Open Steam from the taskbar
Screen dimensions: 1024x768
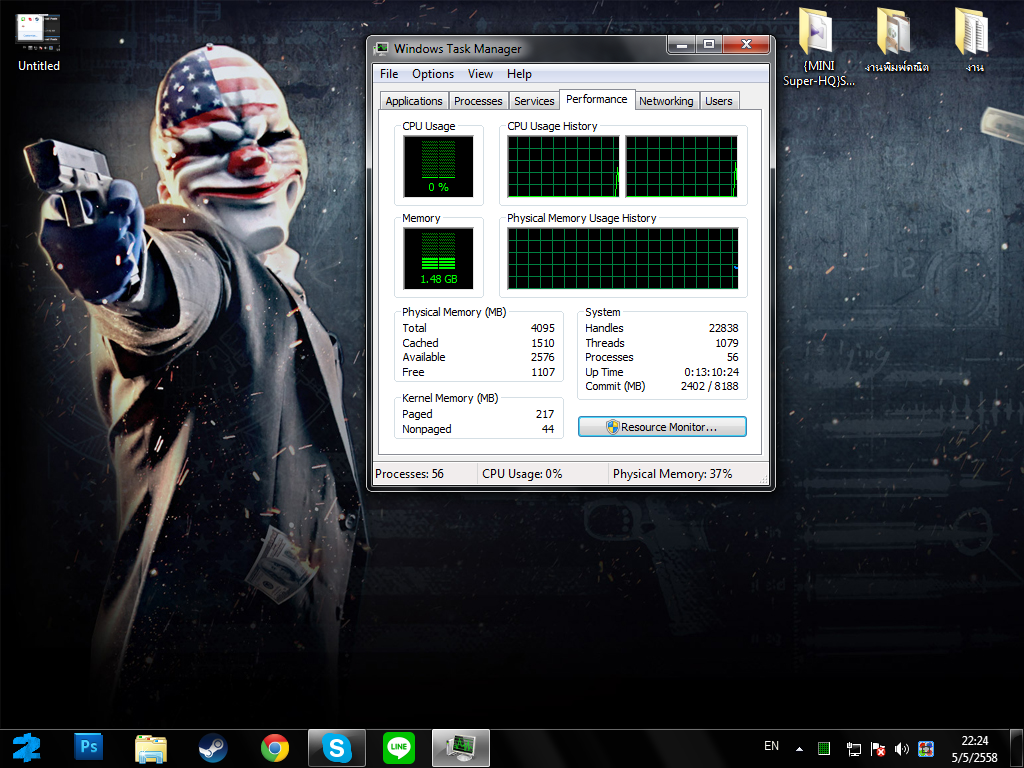pyautogui.click(x=213, y=748)
